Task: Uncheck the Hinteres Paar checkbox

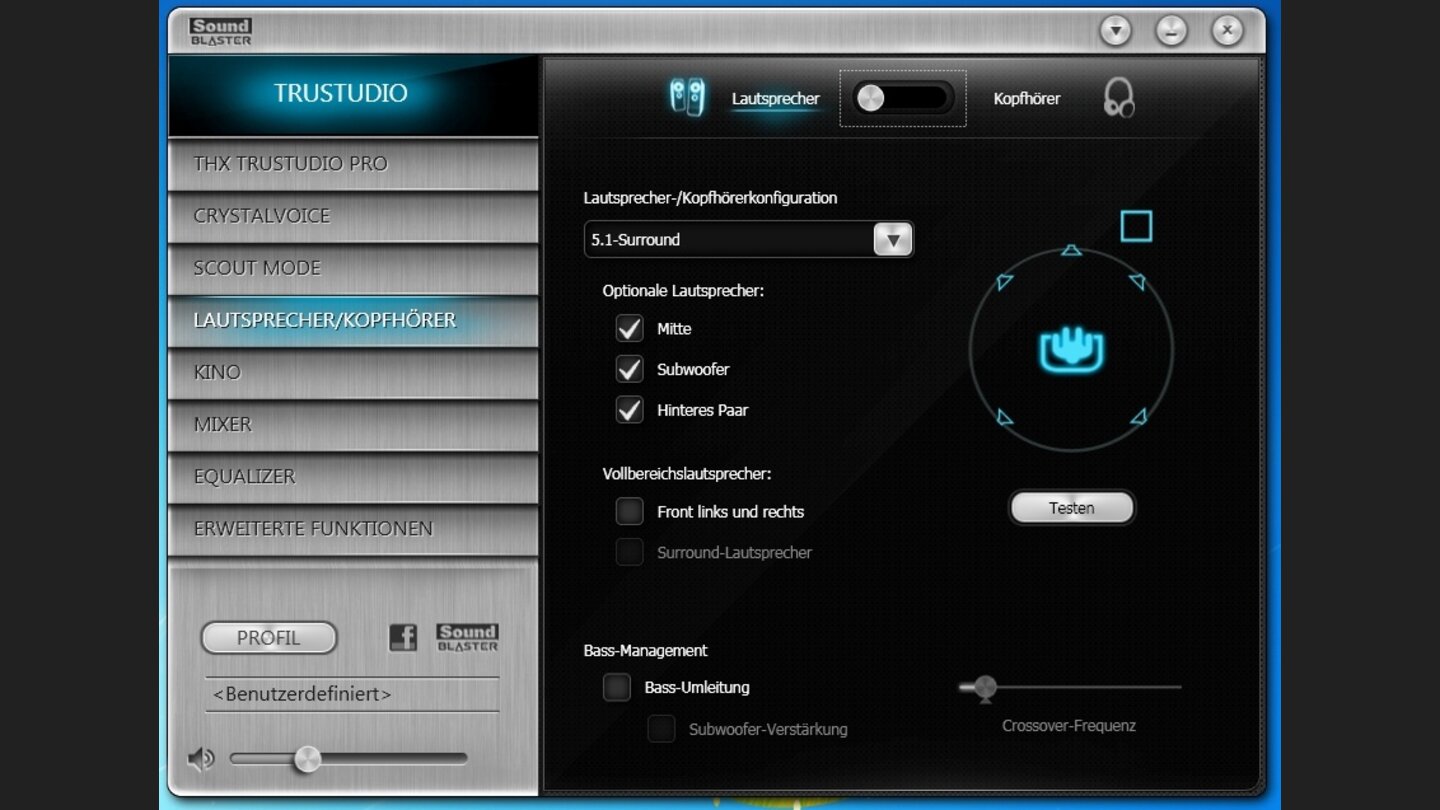Action: [629, 410]
